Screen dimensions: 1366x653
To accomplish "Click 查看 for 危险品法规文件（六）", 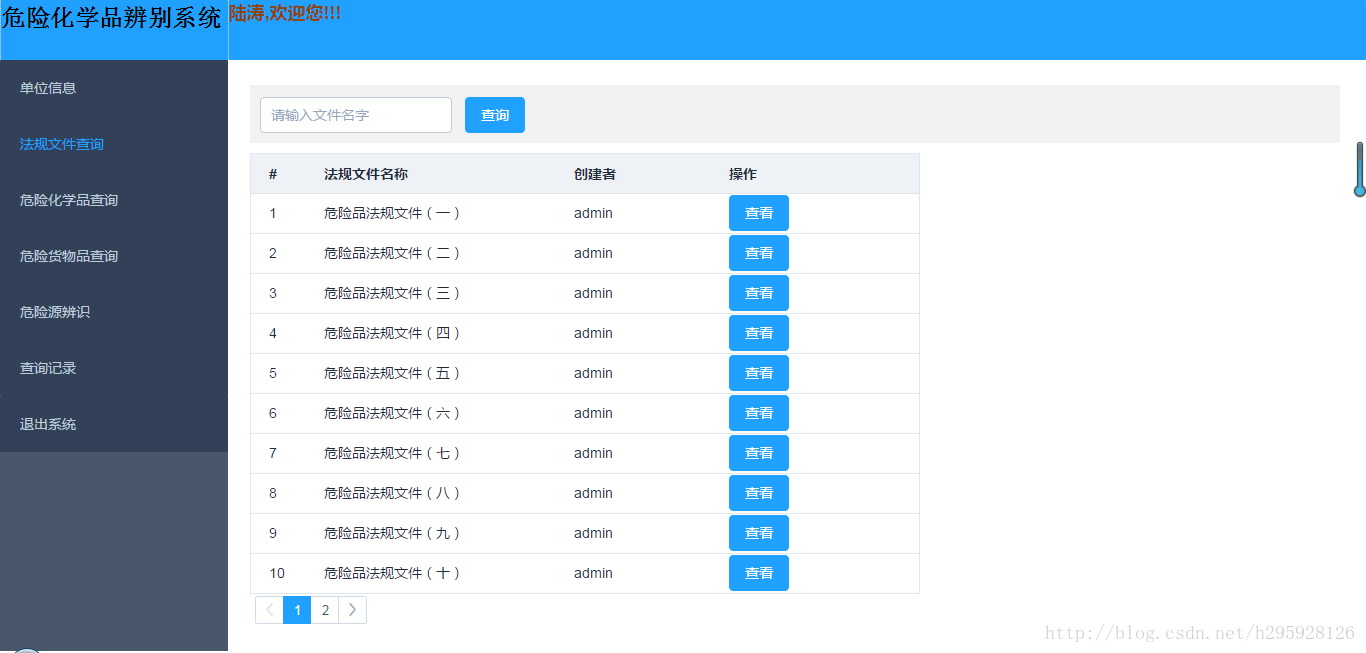I will pyautogui.click(x=759, y=413).
